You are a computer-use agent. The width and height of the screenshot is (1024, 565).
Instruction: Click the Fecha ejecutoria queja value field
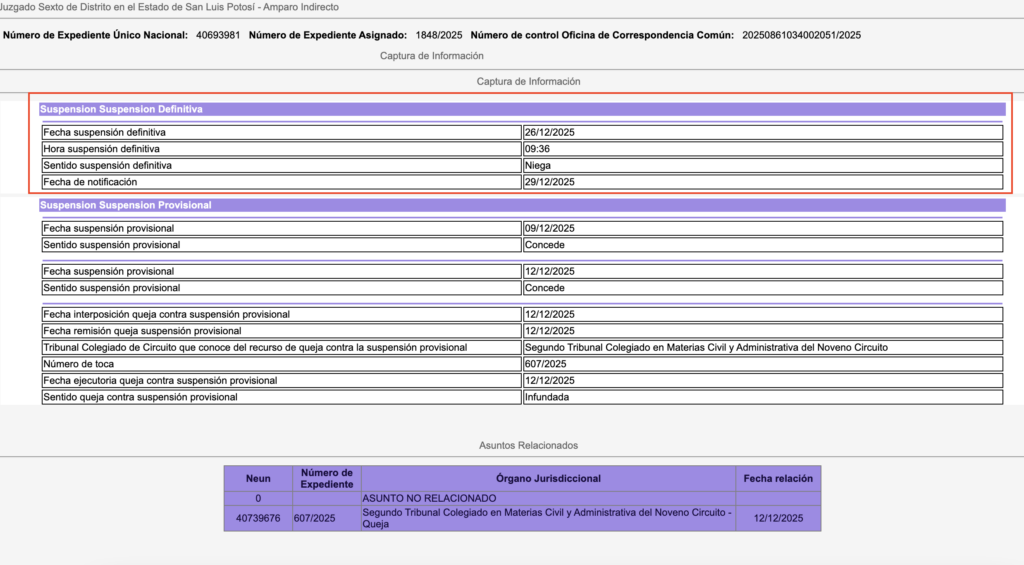tap(761, 381)
